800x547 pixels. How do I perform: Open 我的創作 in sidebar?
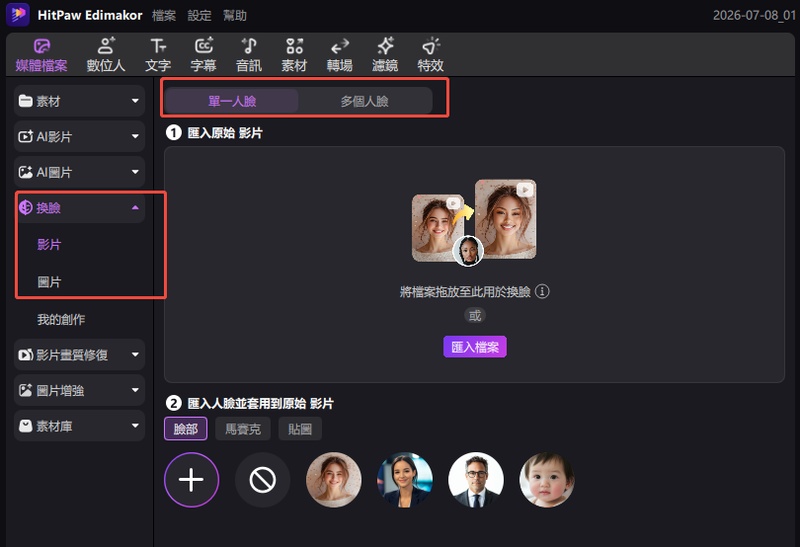61,319
